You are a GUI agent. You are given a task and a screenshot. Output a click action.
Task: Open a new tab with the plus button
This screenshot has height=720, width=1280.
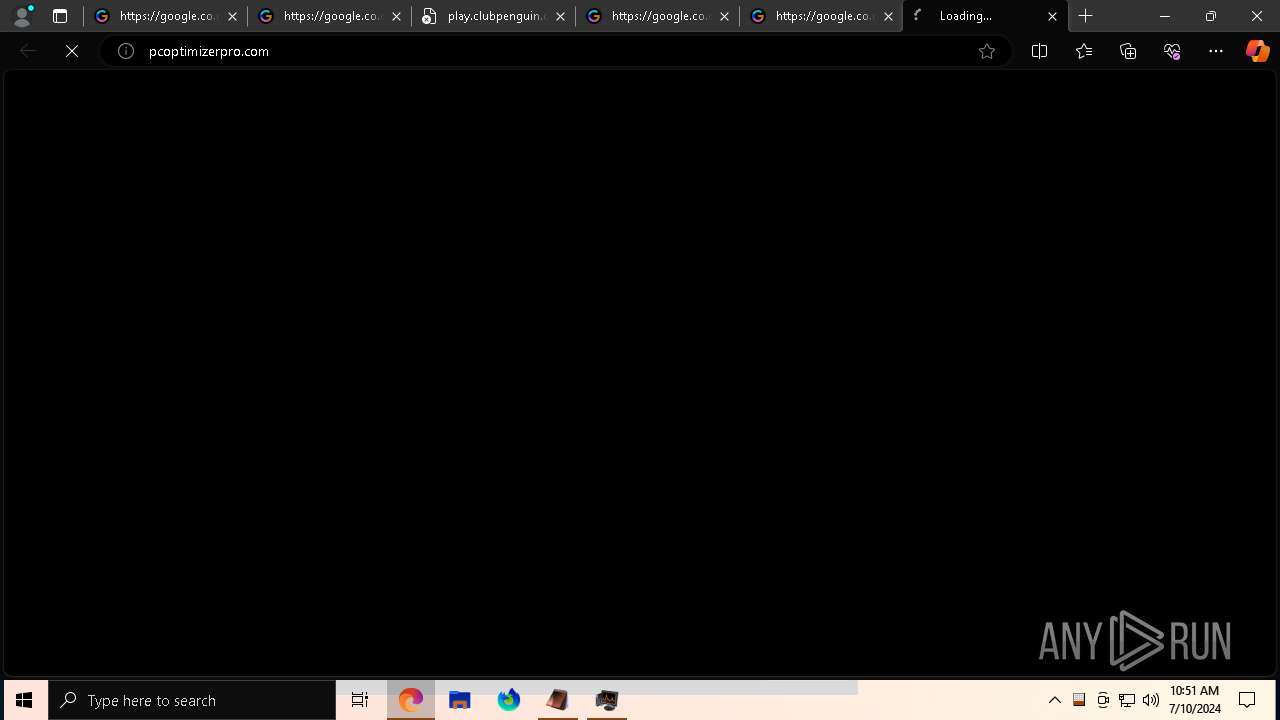1086,16
